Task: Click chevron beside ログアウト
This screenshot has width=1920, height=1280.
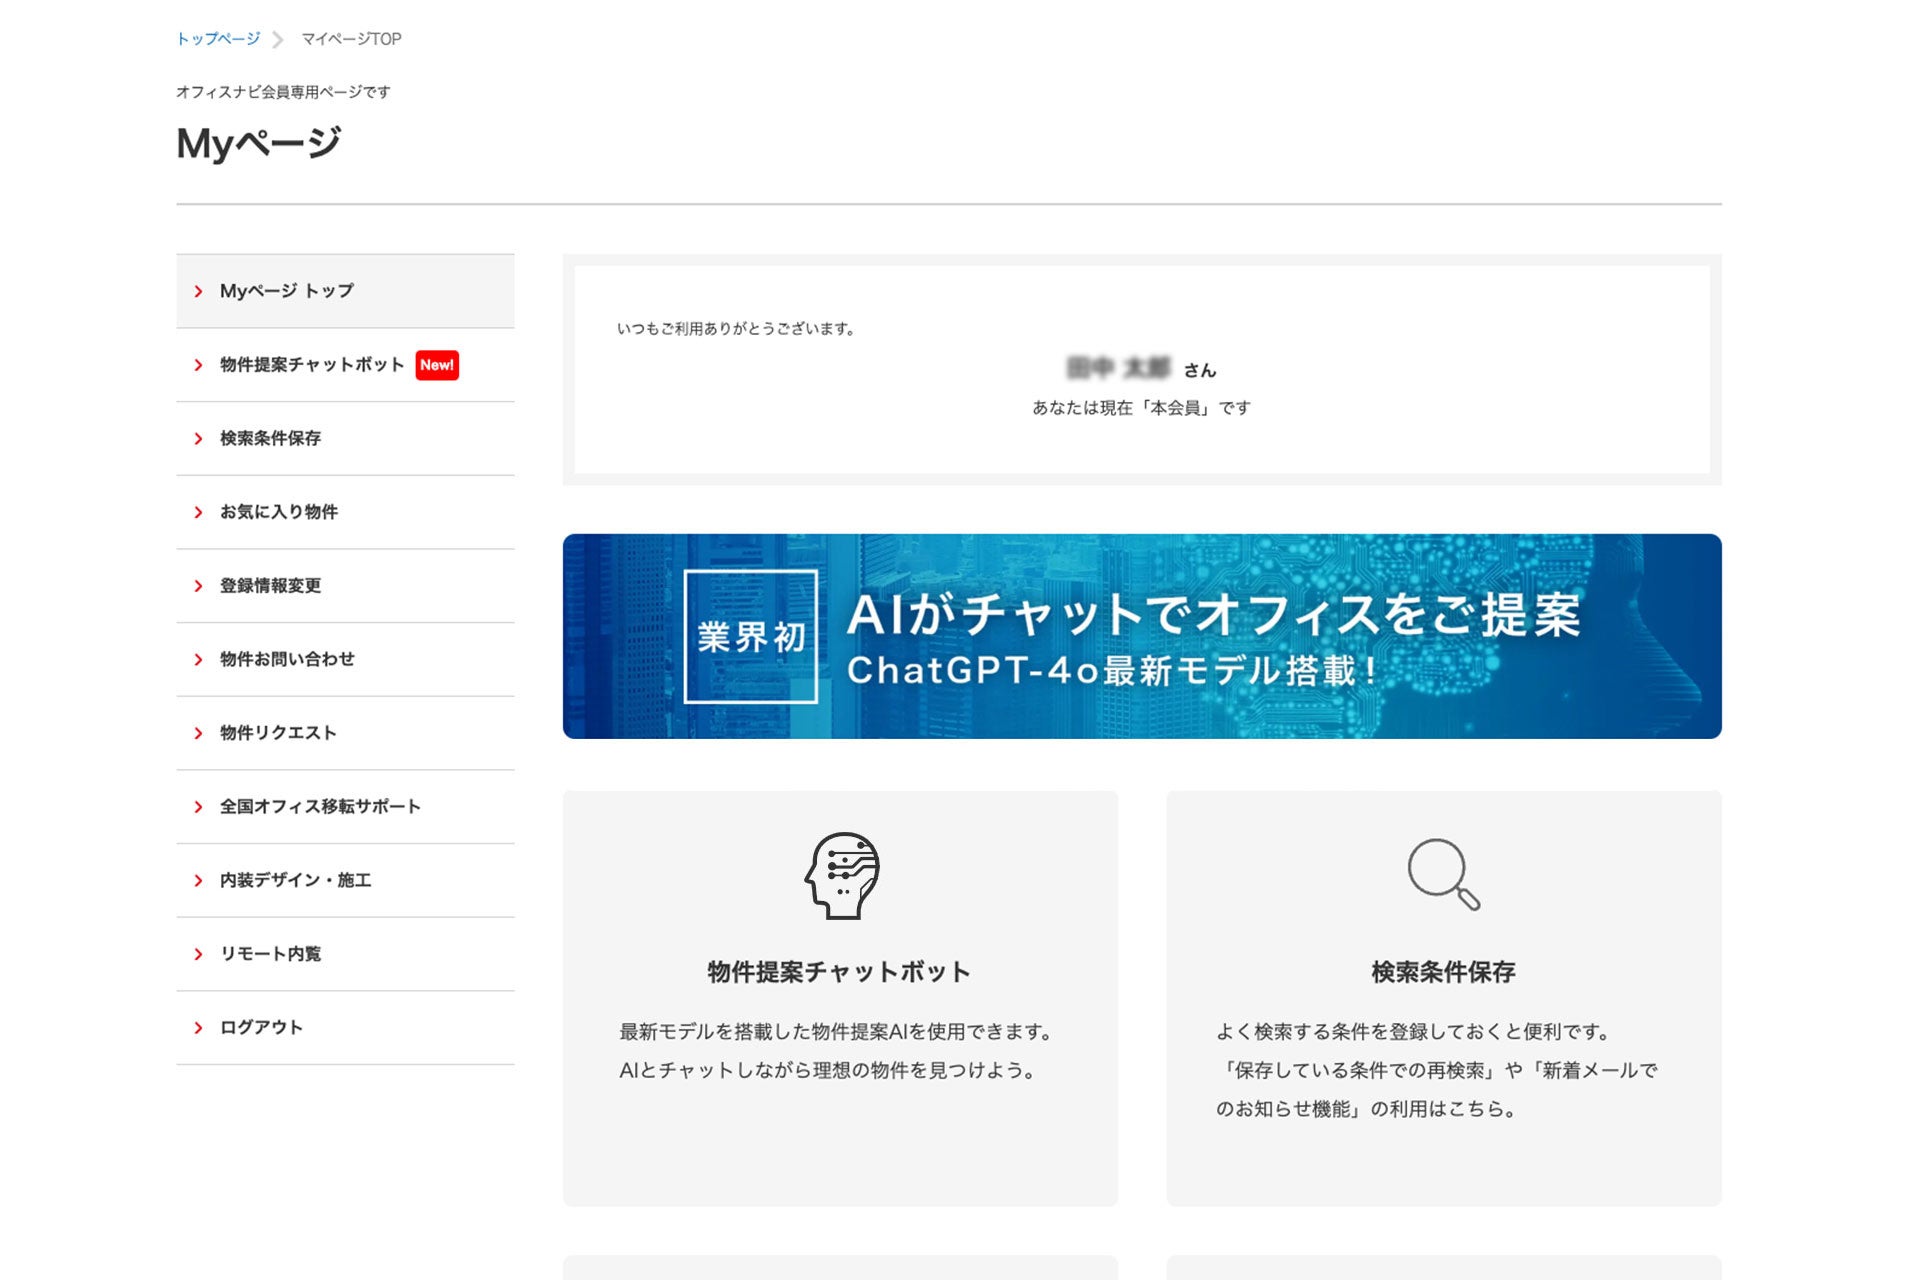Action: 198,1028
